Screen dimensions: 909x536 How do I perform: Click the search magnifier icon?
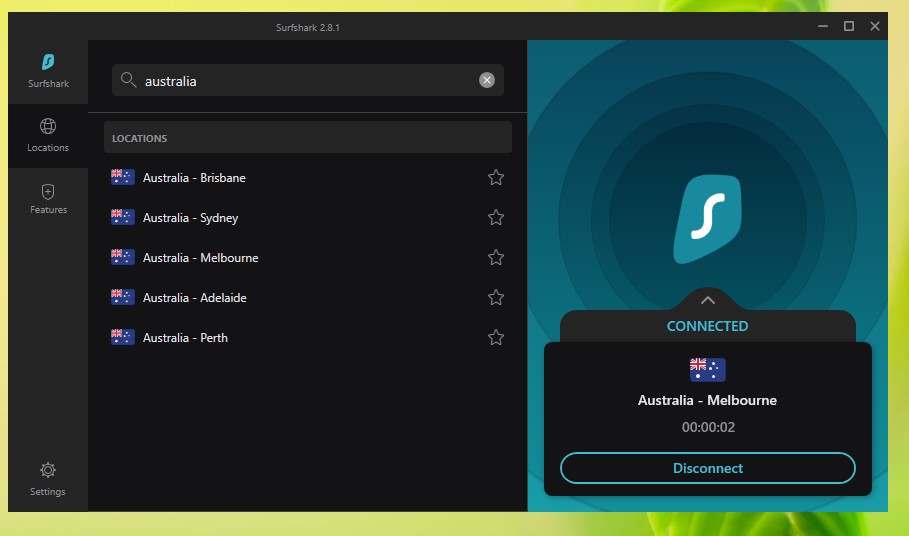click(128, 80)
